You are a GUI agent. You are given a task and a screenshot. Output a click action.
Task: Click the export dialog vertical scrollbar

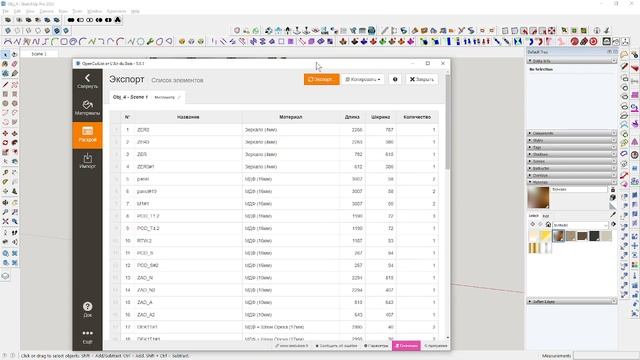point(448,122)
